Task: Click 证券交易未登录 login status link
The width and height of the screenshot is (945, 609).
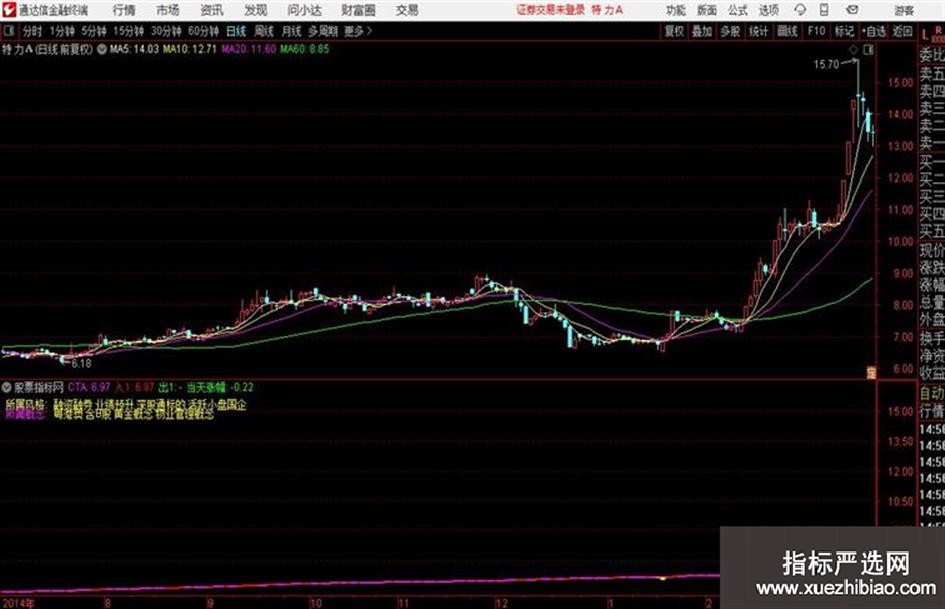Action: (x=550, y=10)
